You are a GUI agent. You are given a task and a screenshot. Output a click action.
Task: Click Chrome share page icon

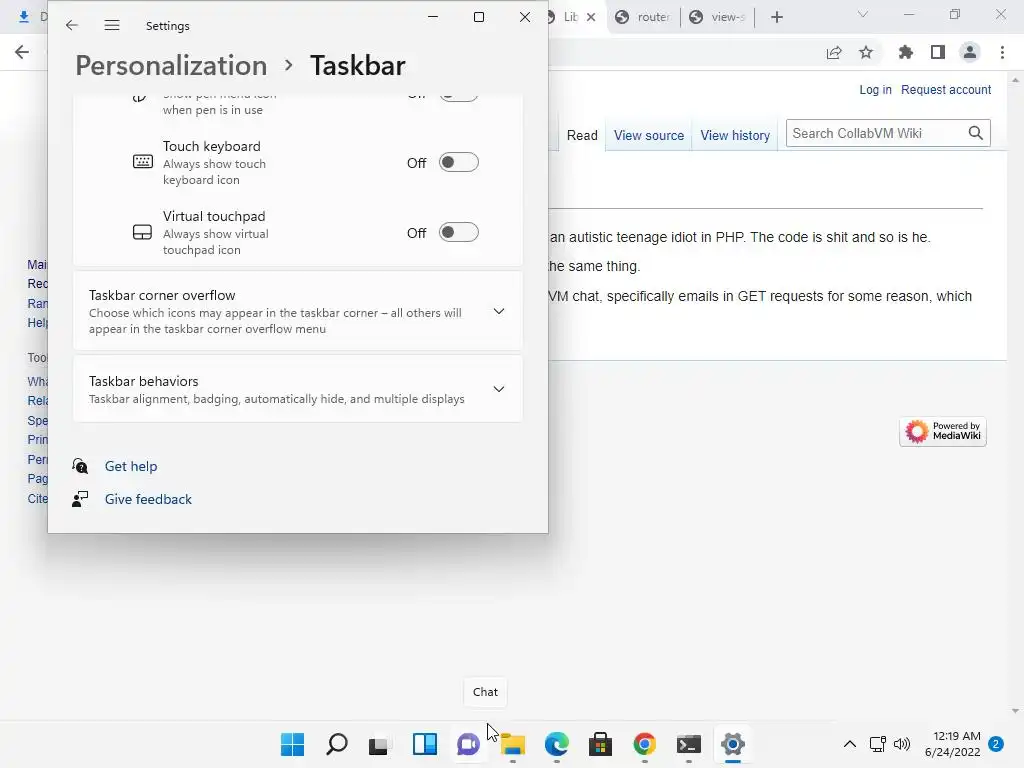pyautogui.click(x=834, y=52)
